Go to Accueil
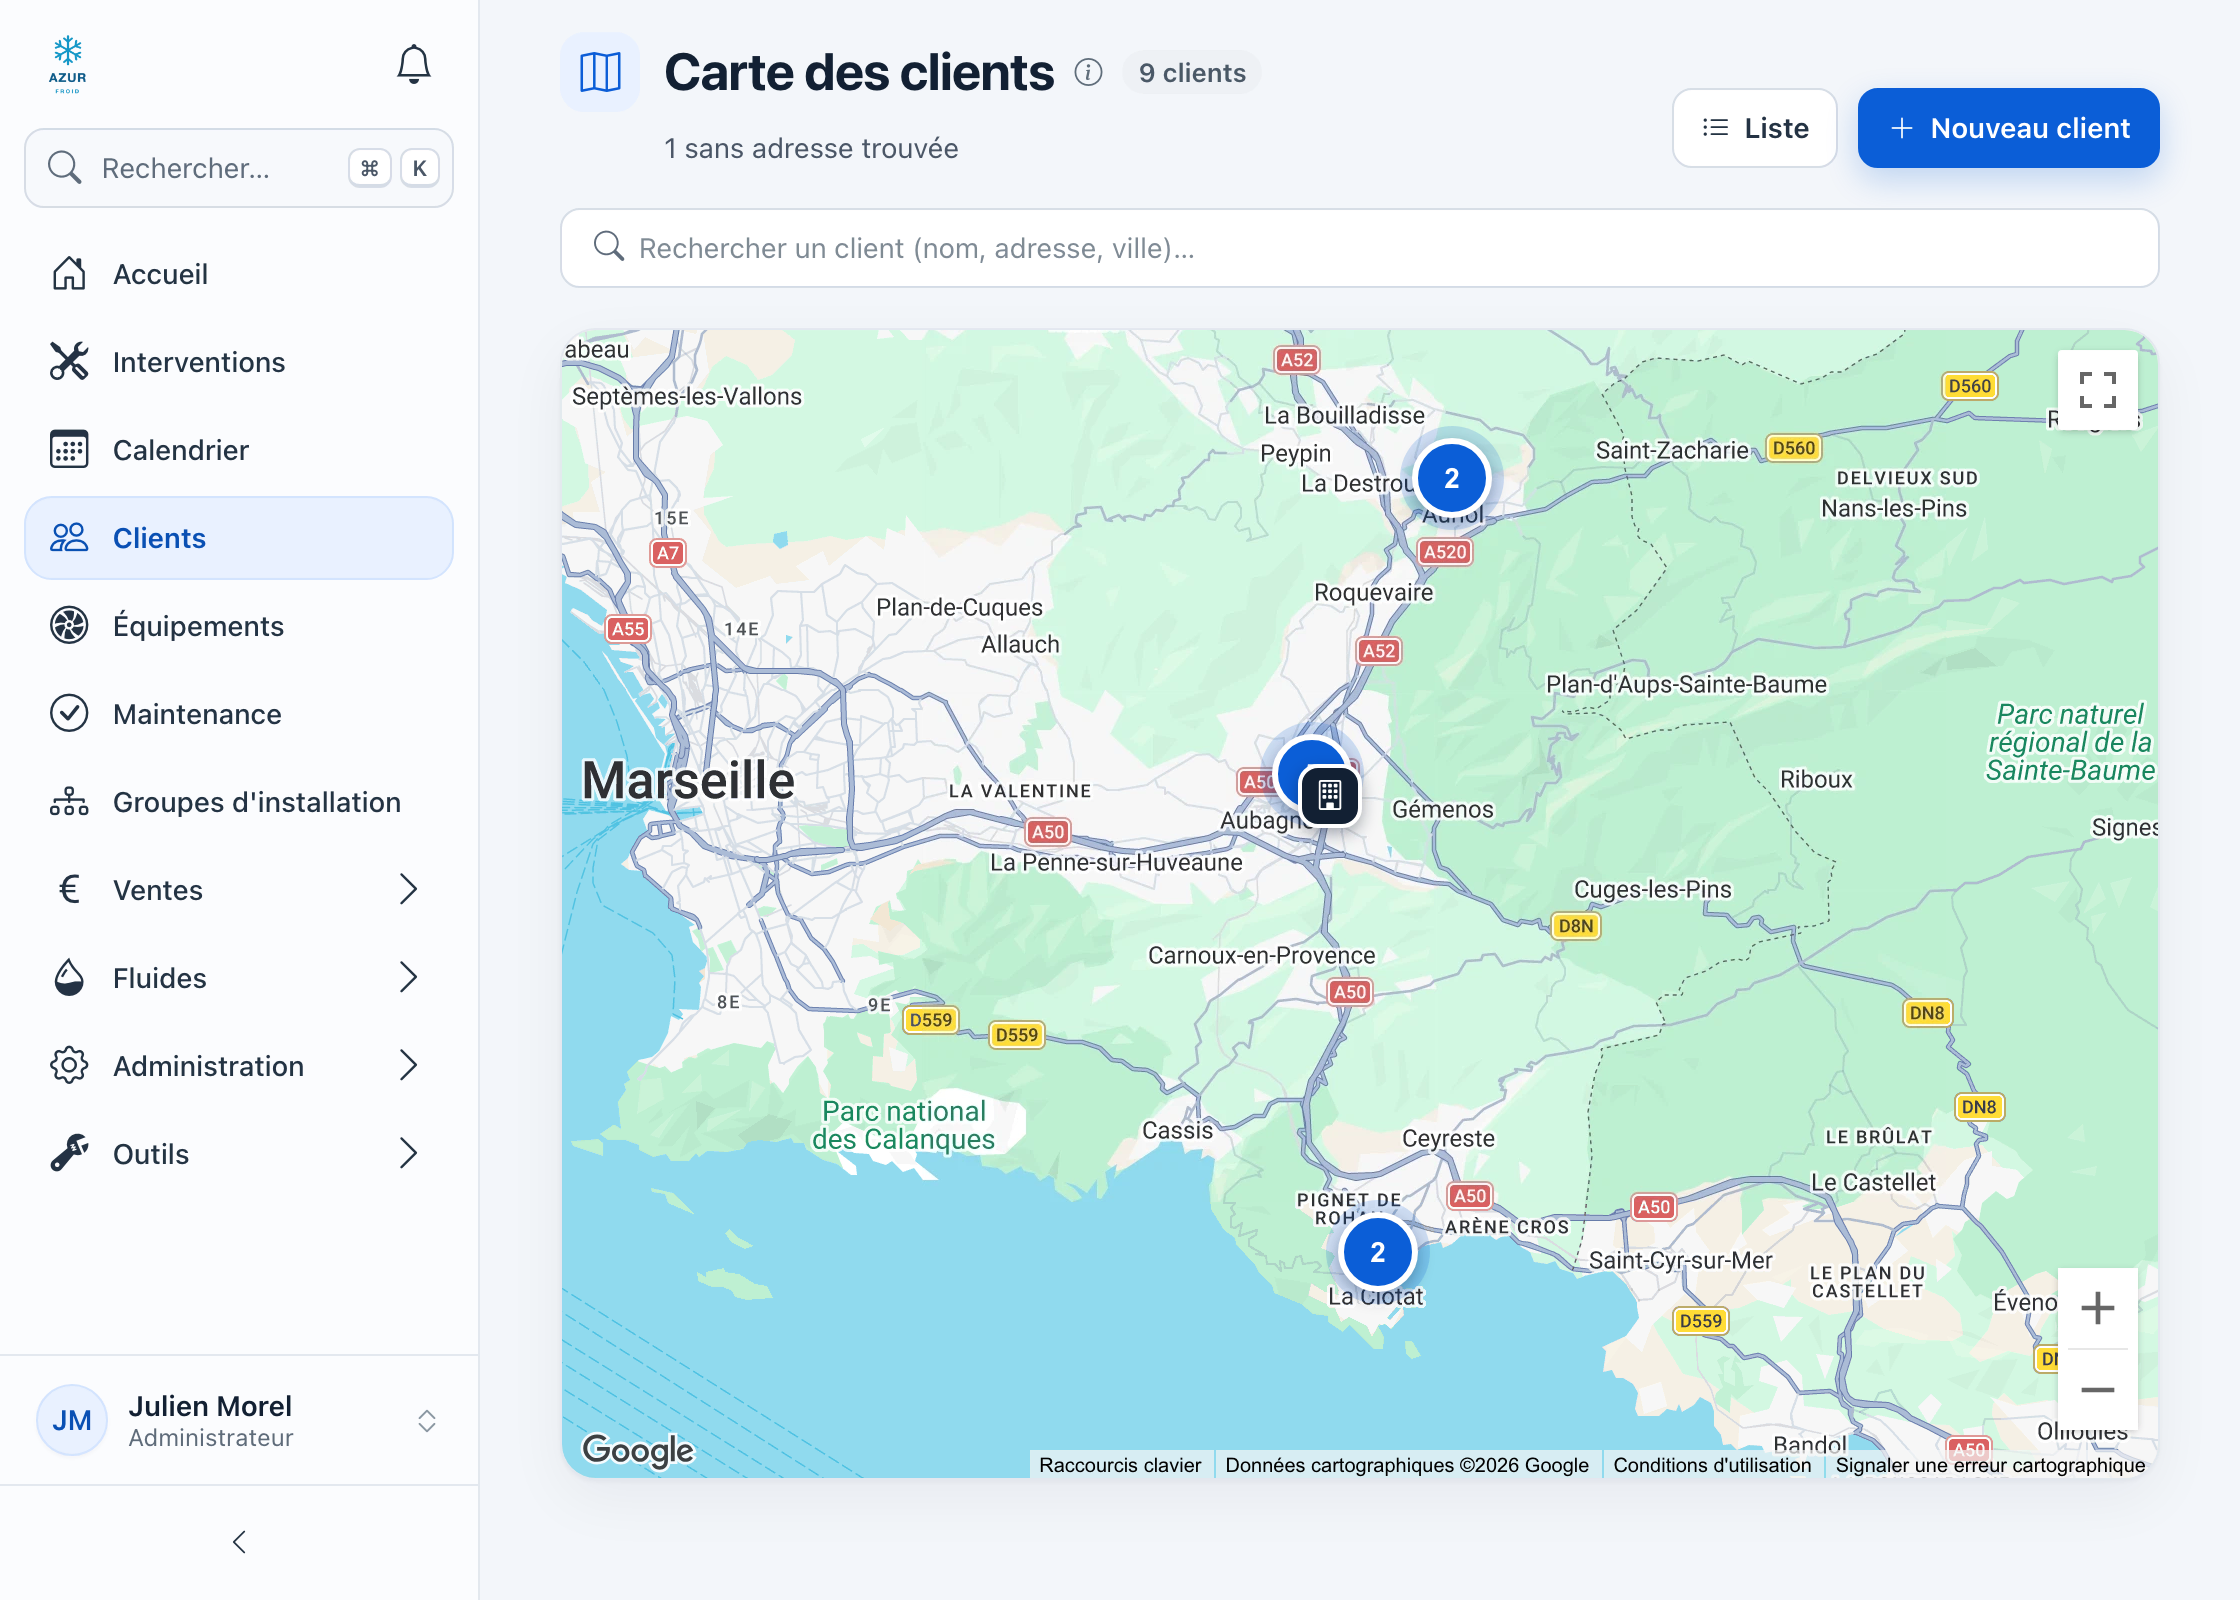The width and height of the screenshot is (2240, 1600). 239,274
